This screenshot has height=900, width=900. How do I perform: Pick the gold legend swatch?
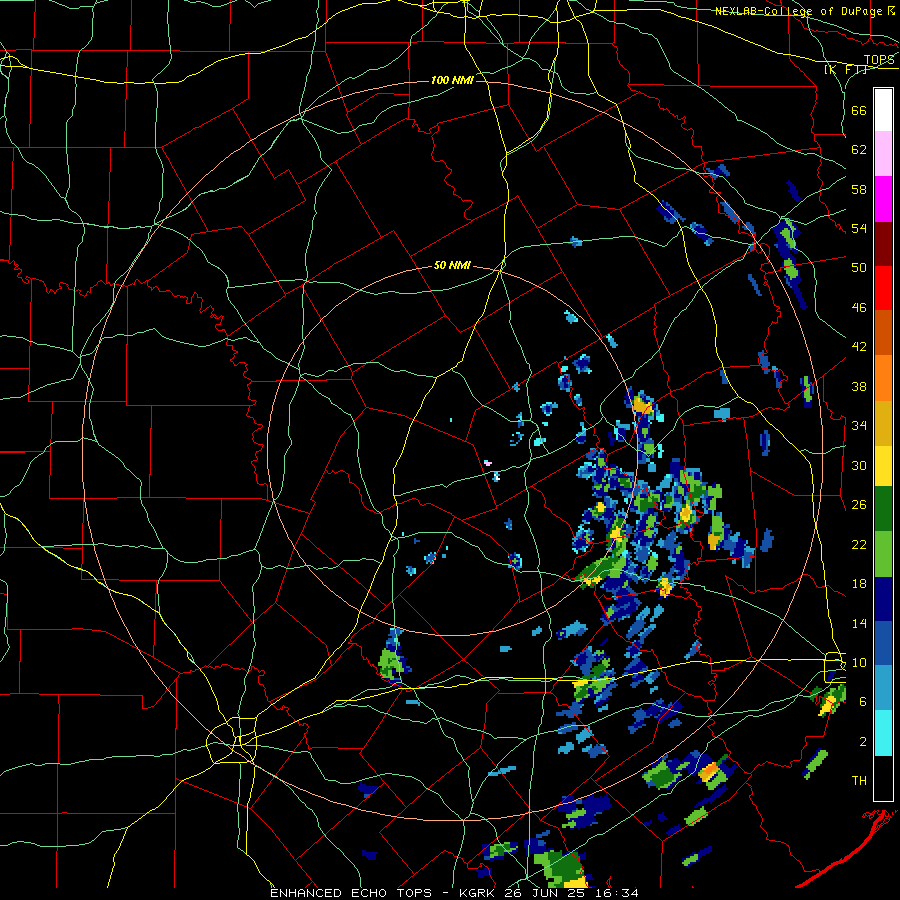883,422
